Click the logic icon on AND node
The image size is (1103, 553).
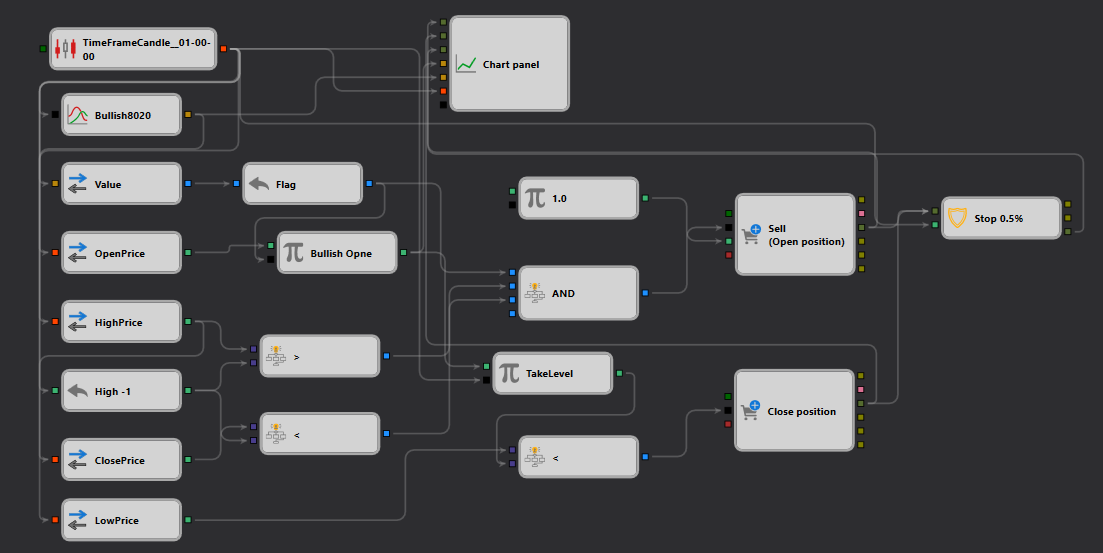click(x=535, y=293)
